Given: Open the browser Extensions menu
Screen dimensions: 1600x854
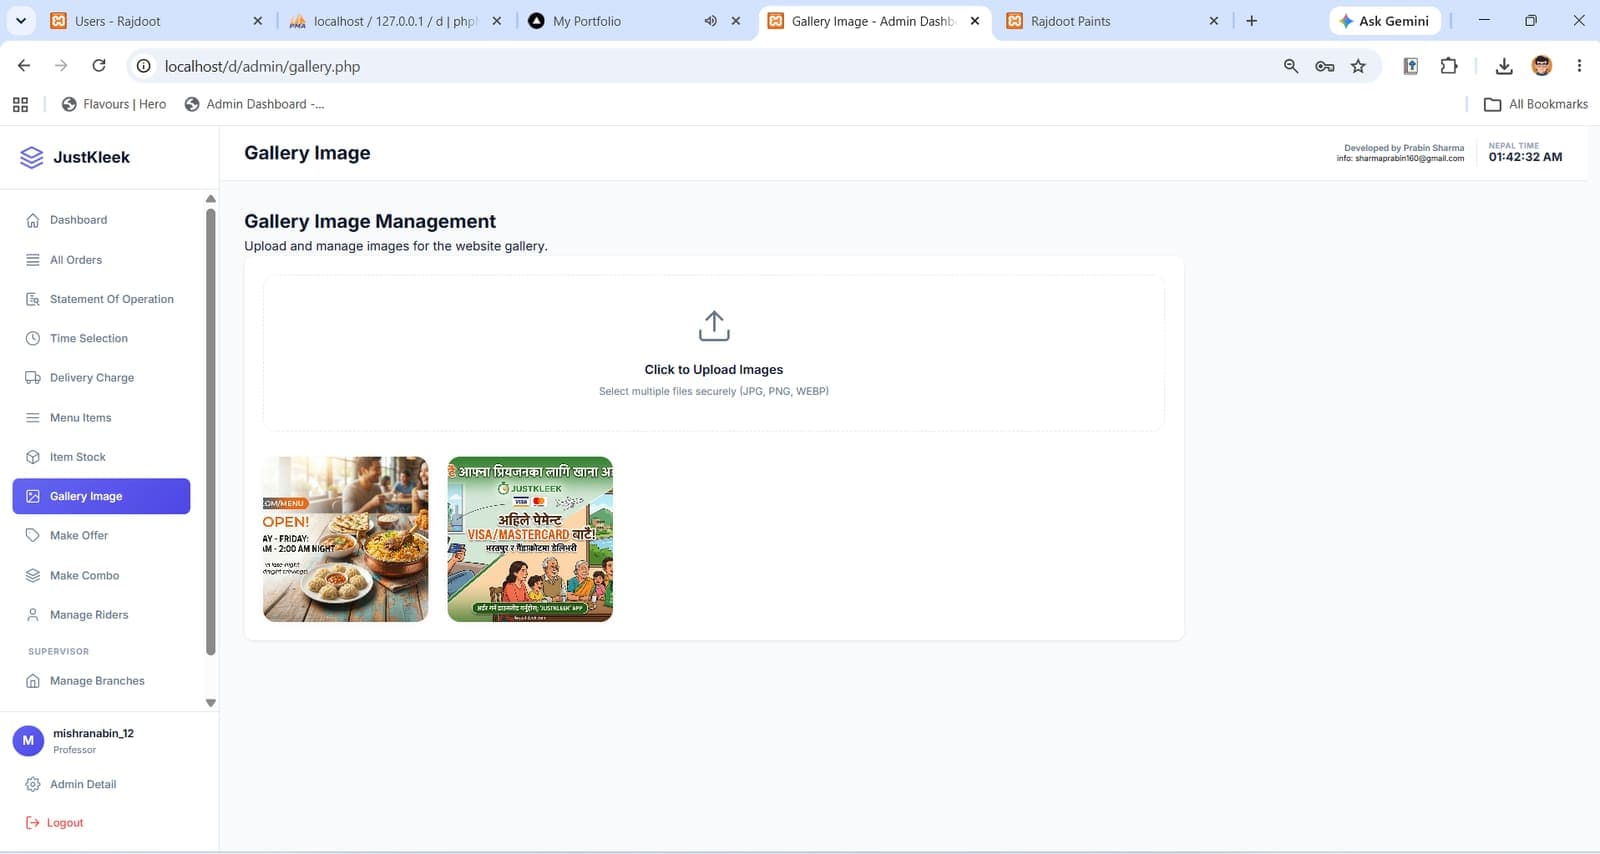Looking at the screenshot, I should pos(1449,66).
